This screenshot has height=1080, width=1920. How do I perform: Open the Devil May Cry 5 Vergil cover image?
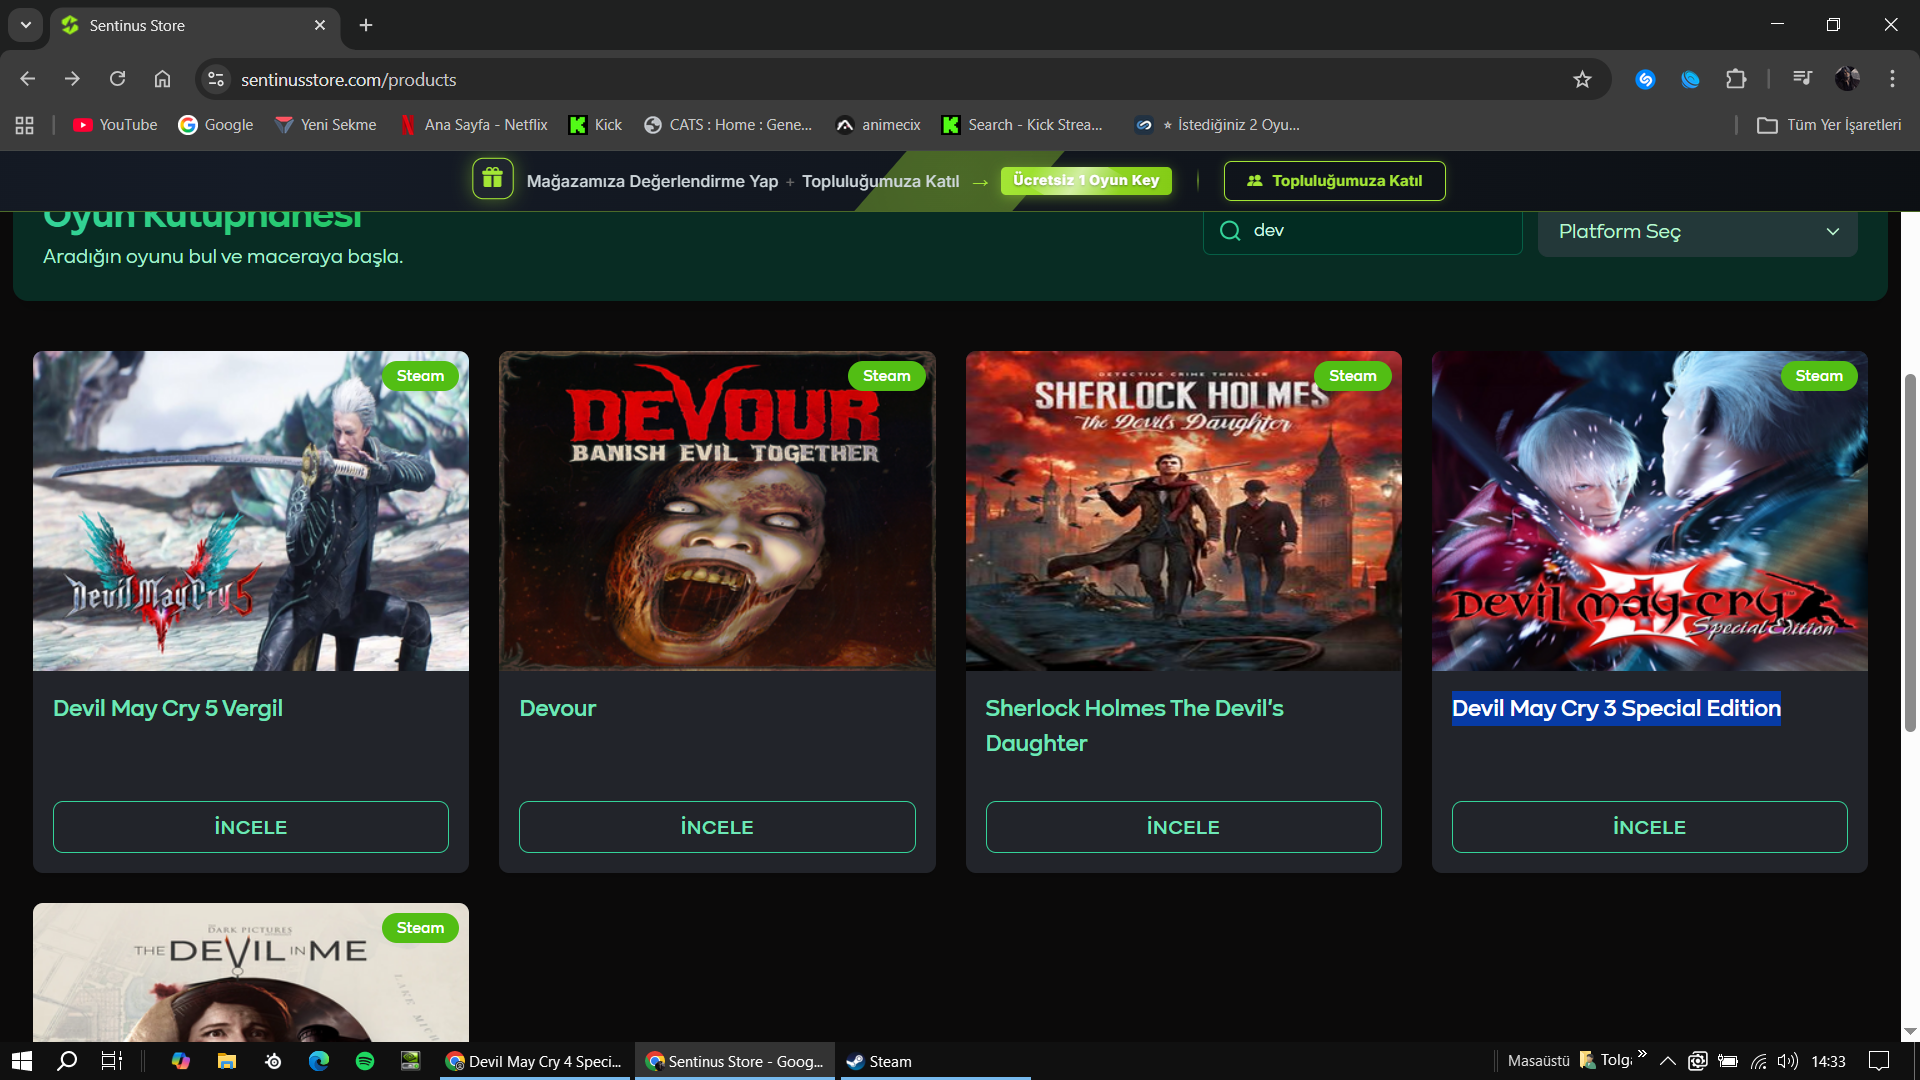(251, 511)
